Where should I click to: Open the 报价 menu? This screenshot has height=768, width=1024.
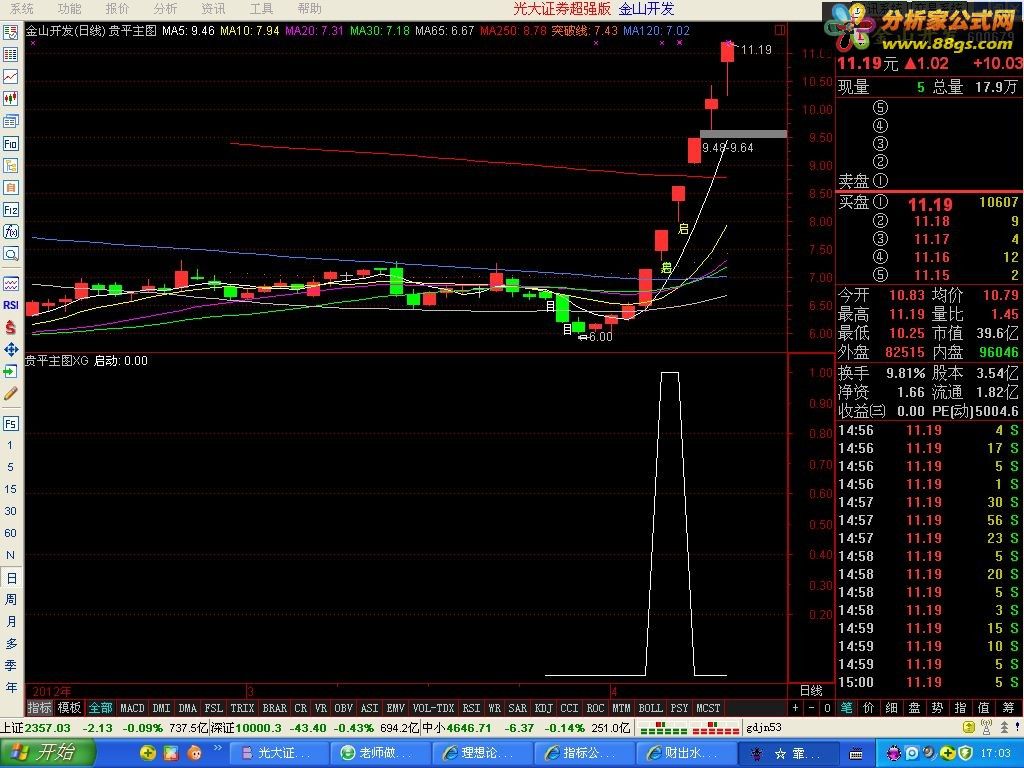tap(118, 8)
